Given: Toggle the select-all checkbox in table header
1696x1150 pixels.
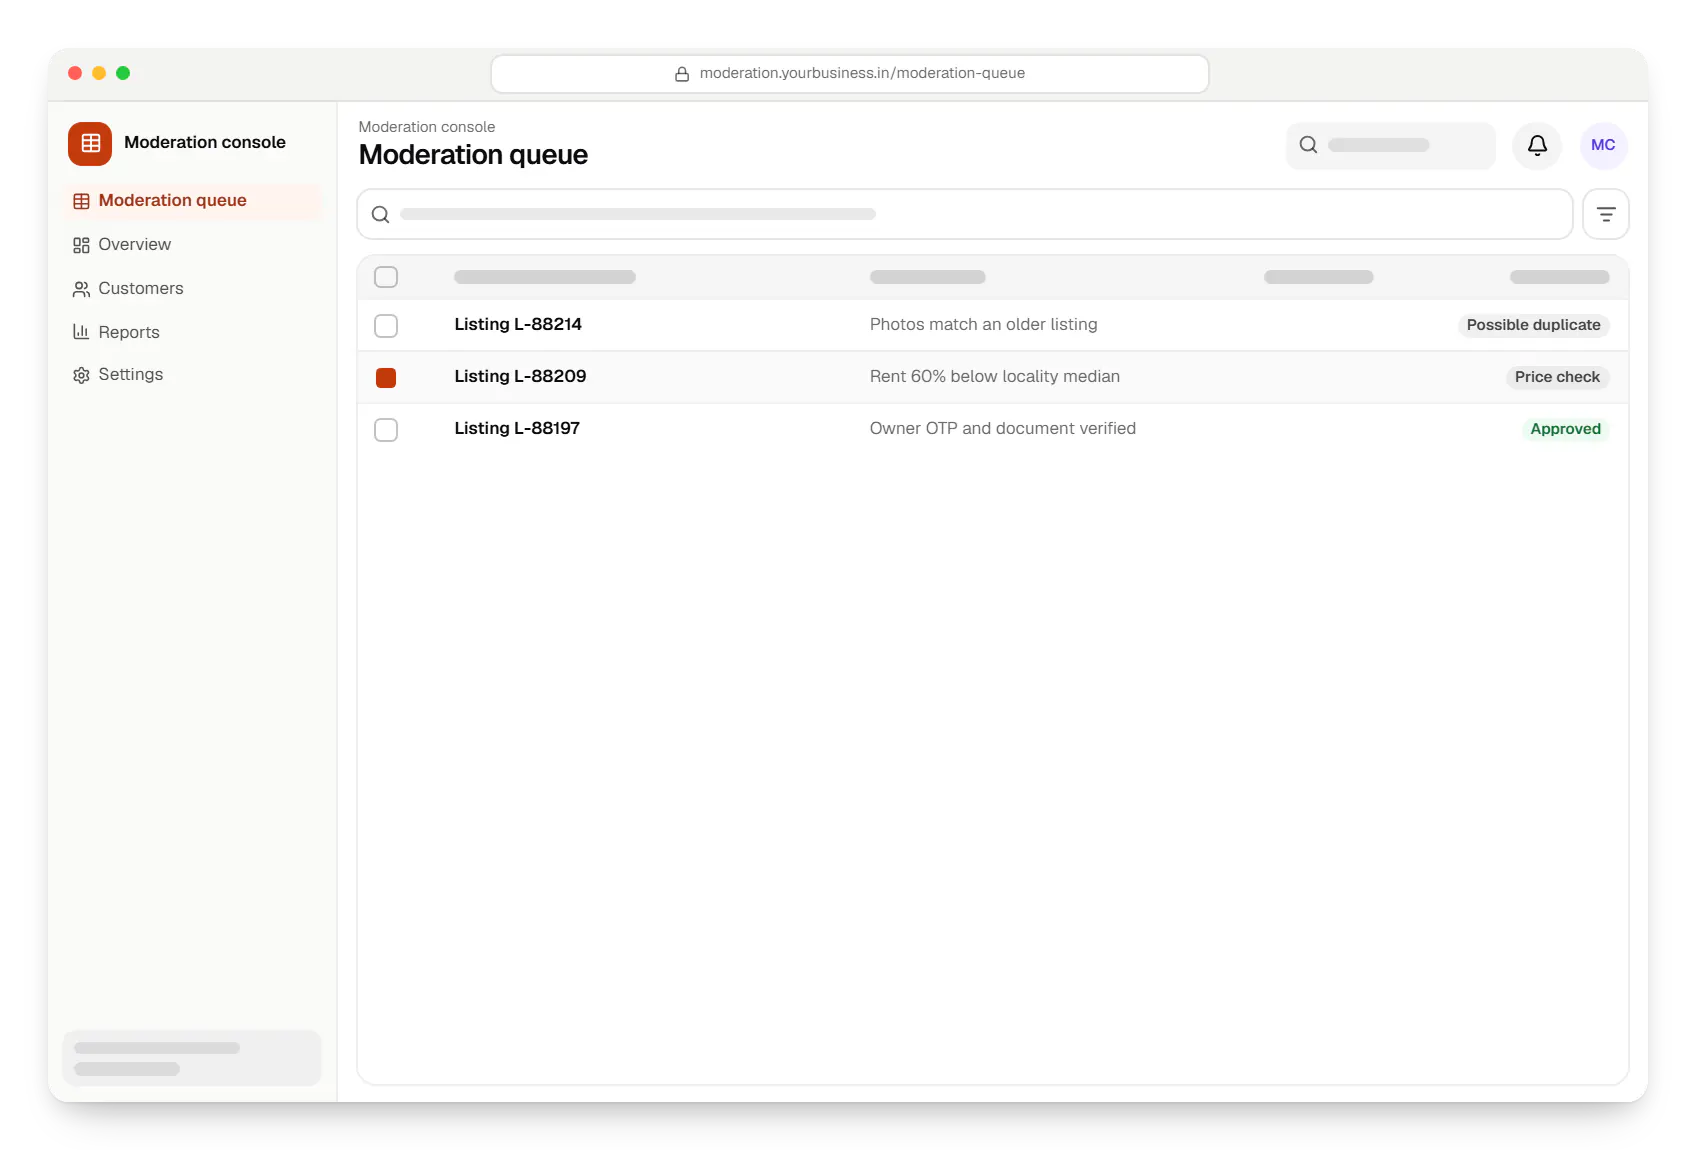Looking at the screenshot, I should pos(386,277).
